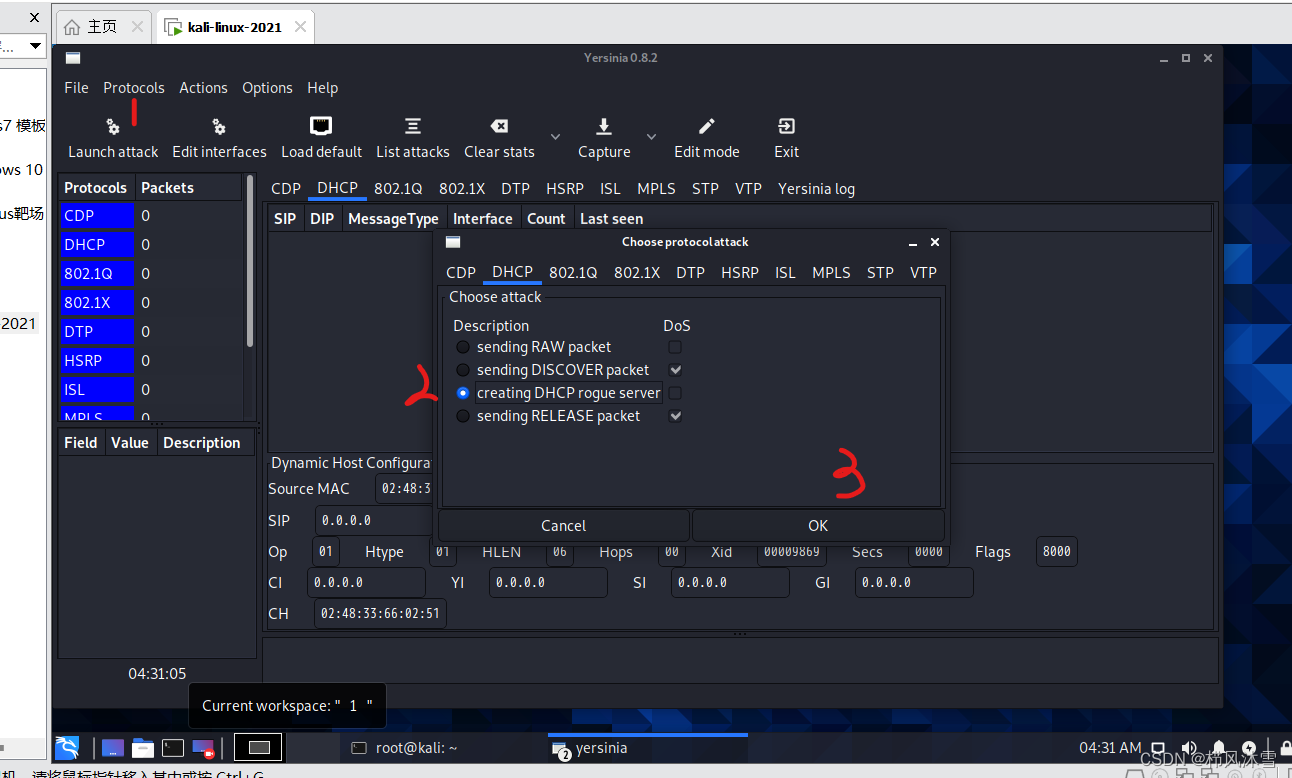
Task: Open the Actions menu
Action: pos(203,88)
